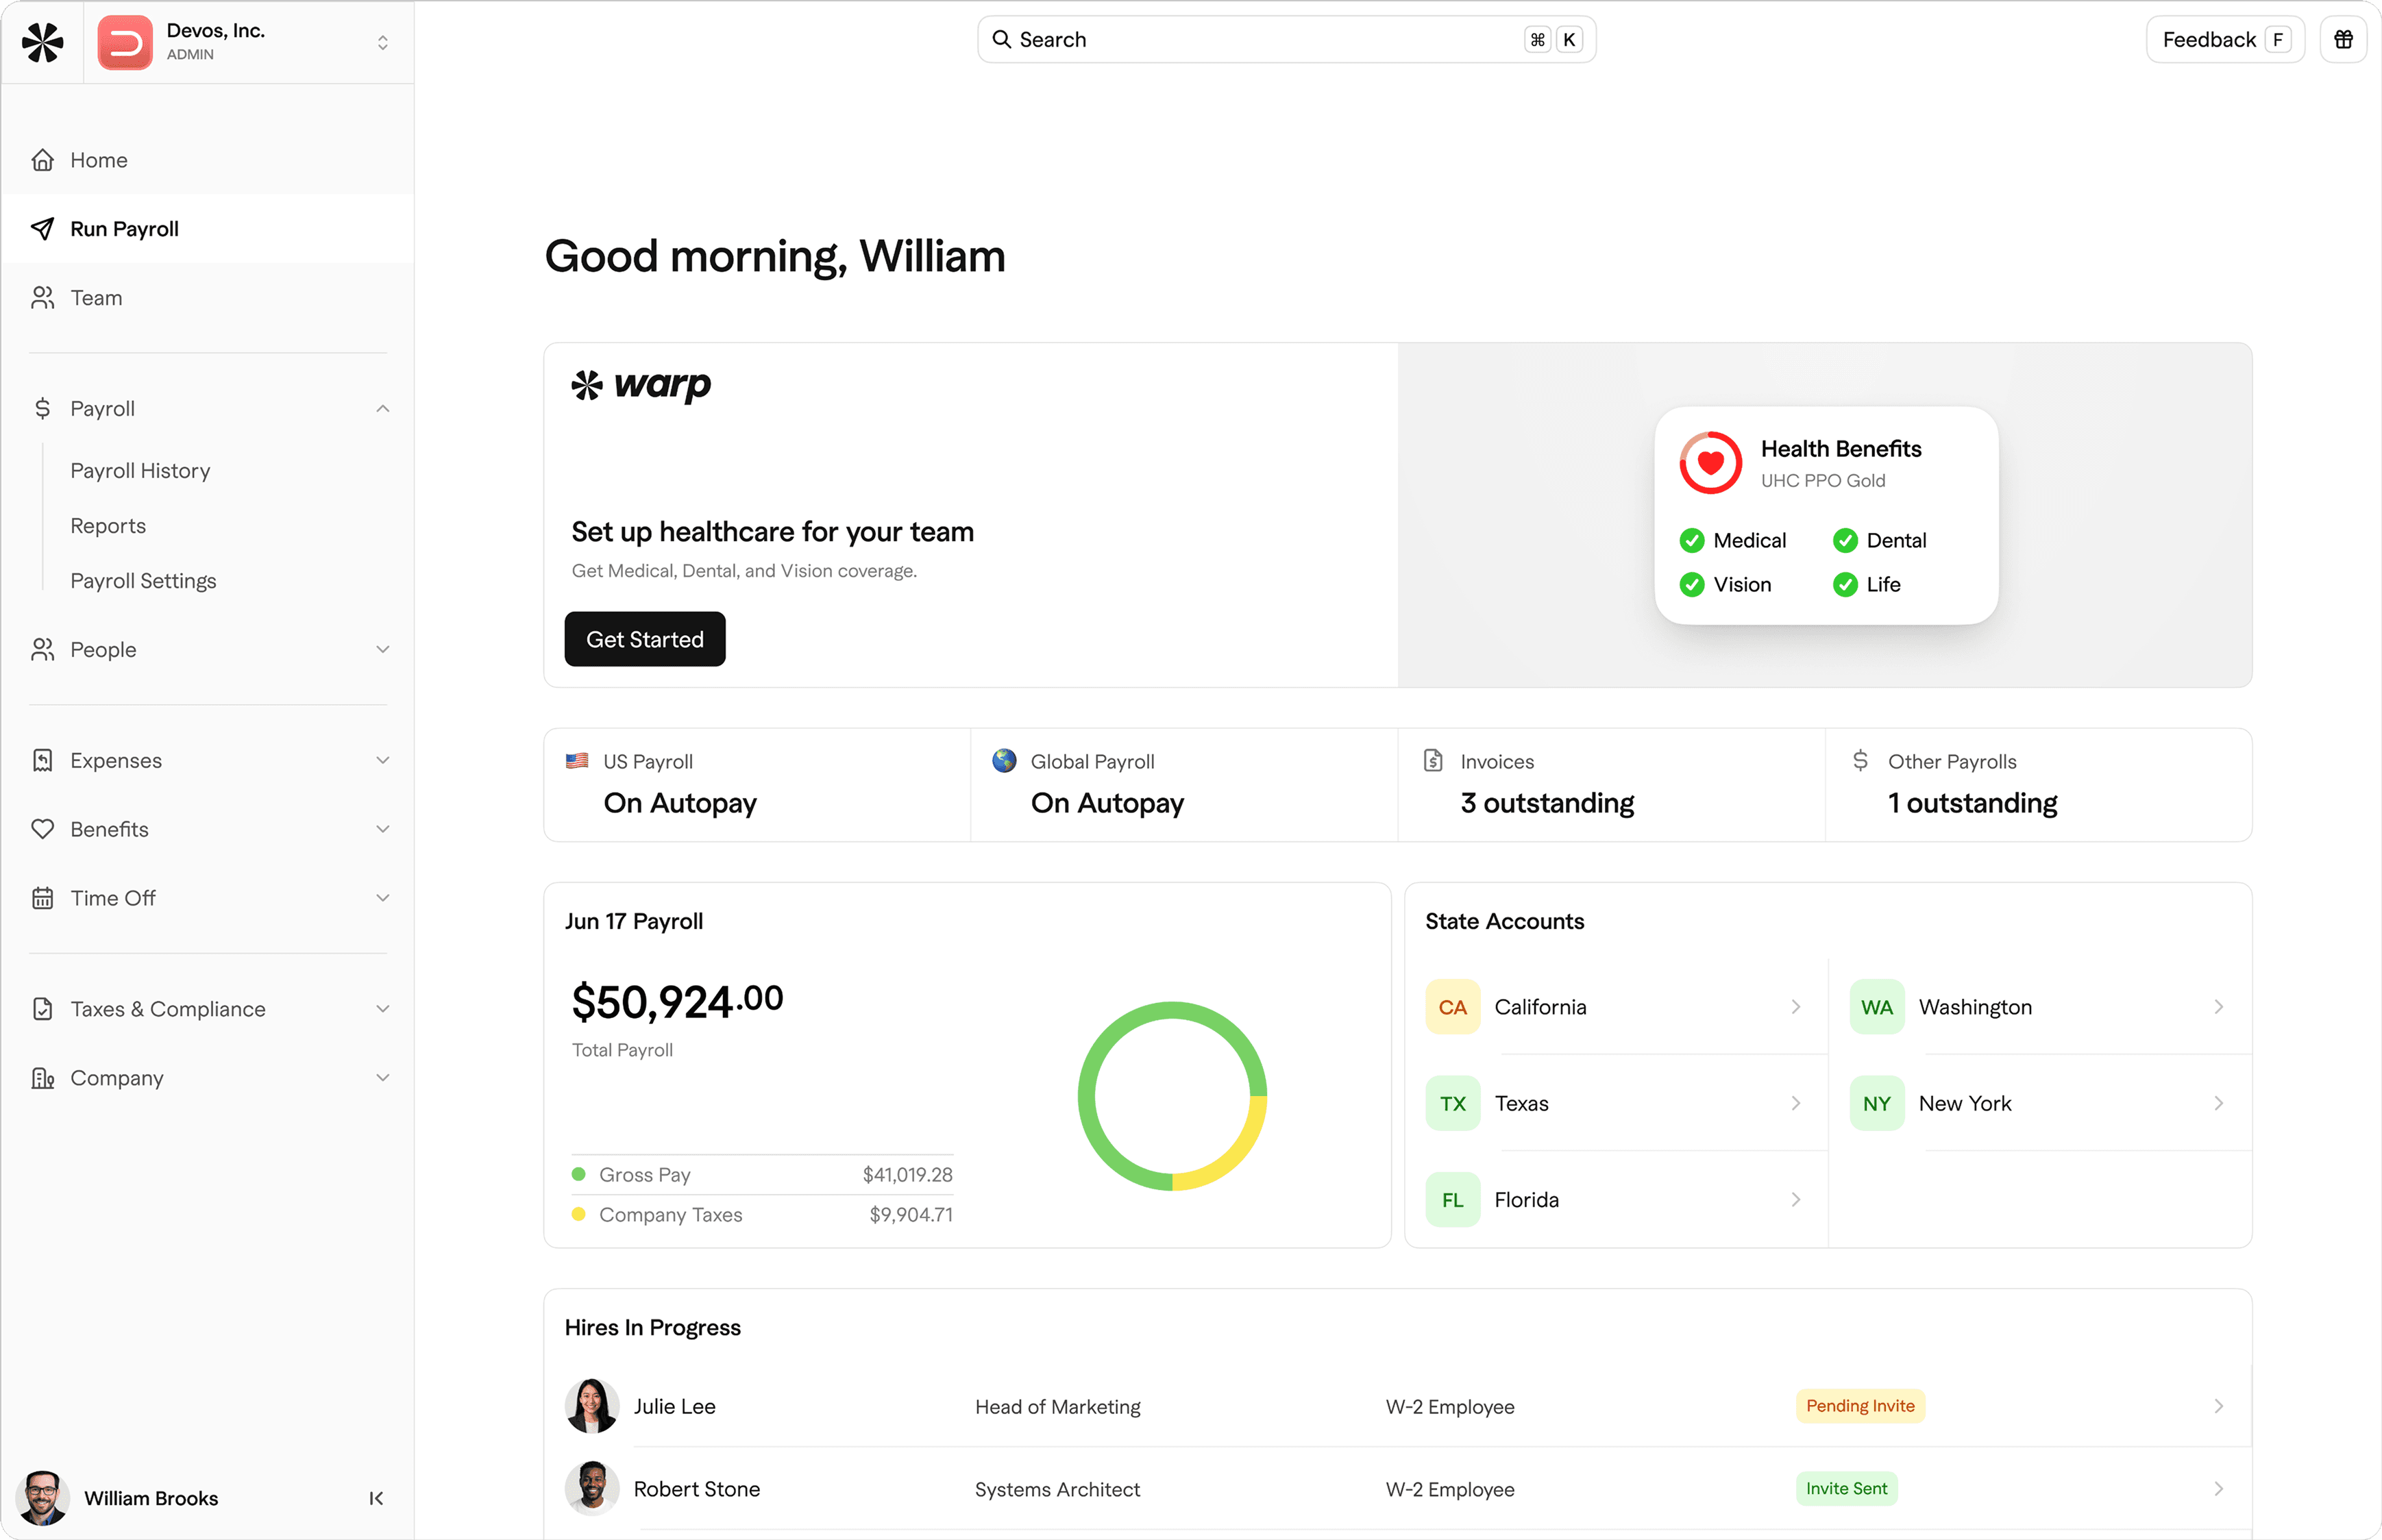Click the Benefits heart icon

pyautogui.click(x=43, y=829)
